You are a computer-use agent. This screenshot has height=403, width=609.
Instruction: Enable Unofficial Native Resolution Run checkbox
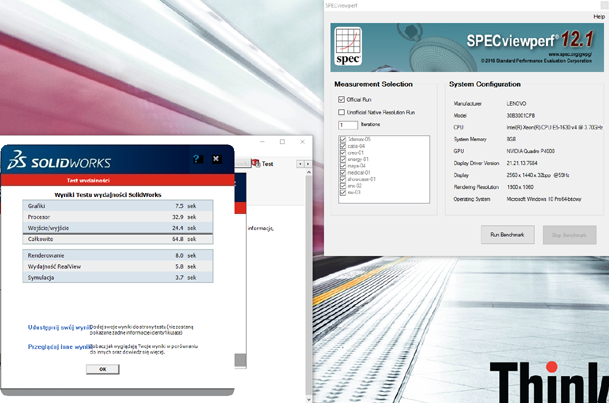point(341,112)
